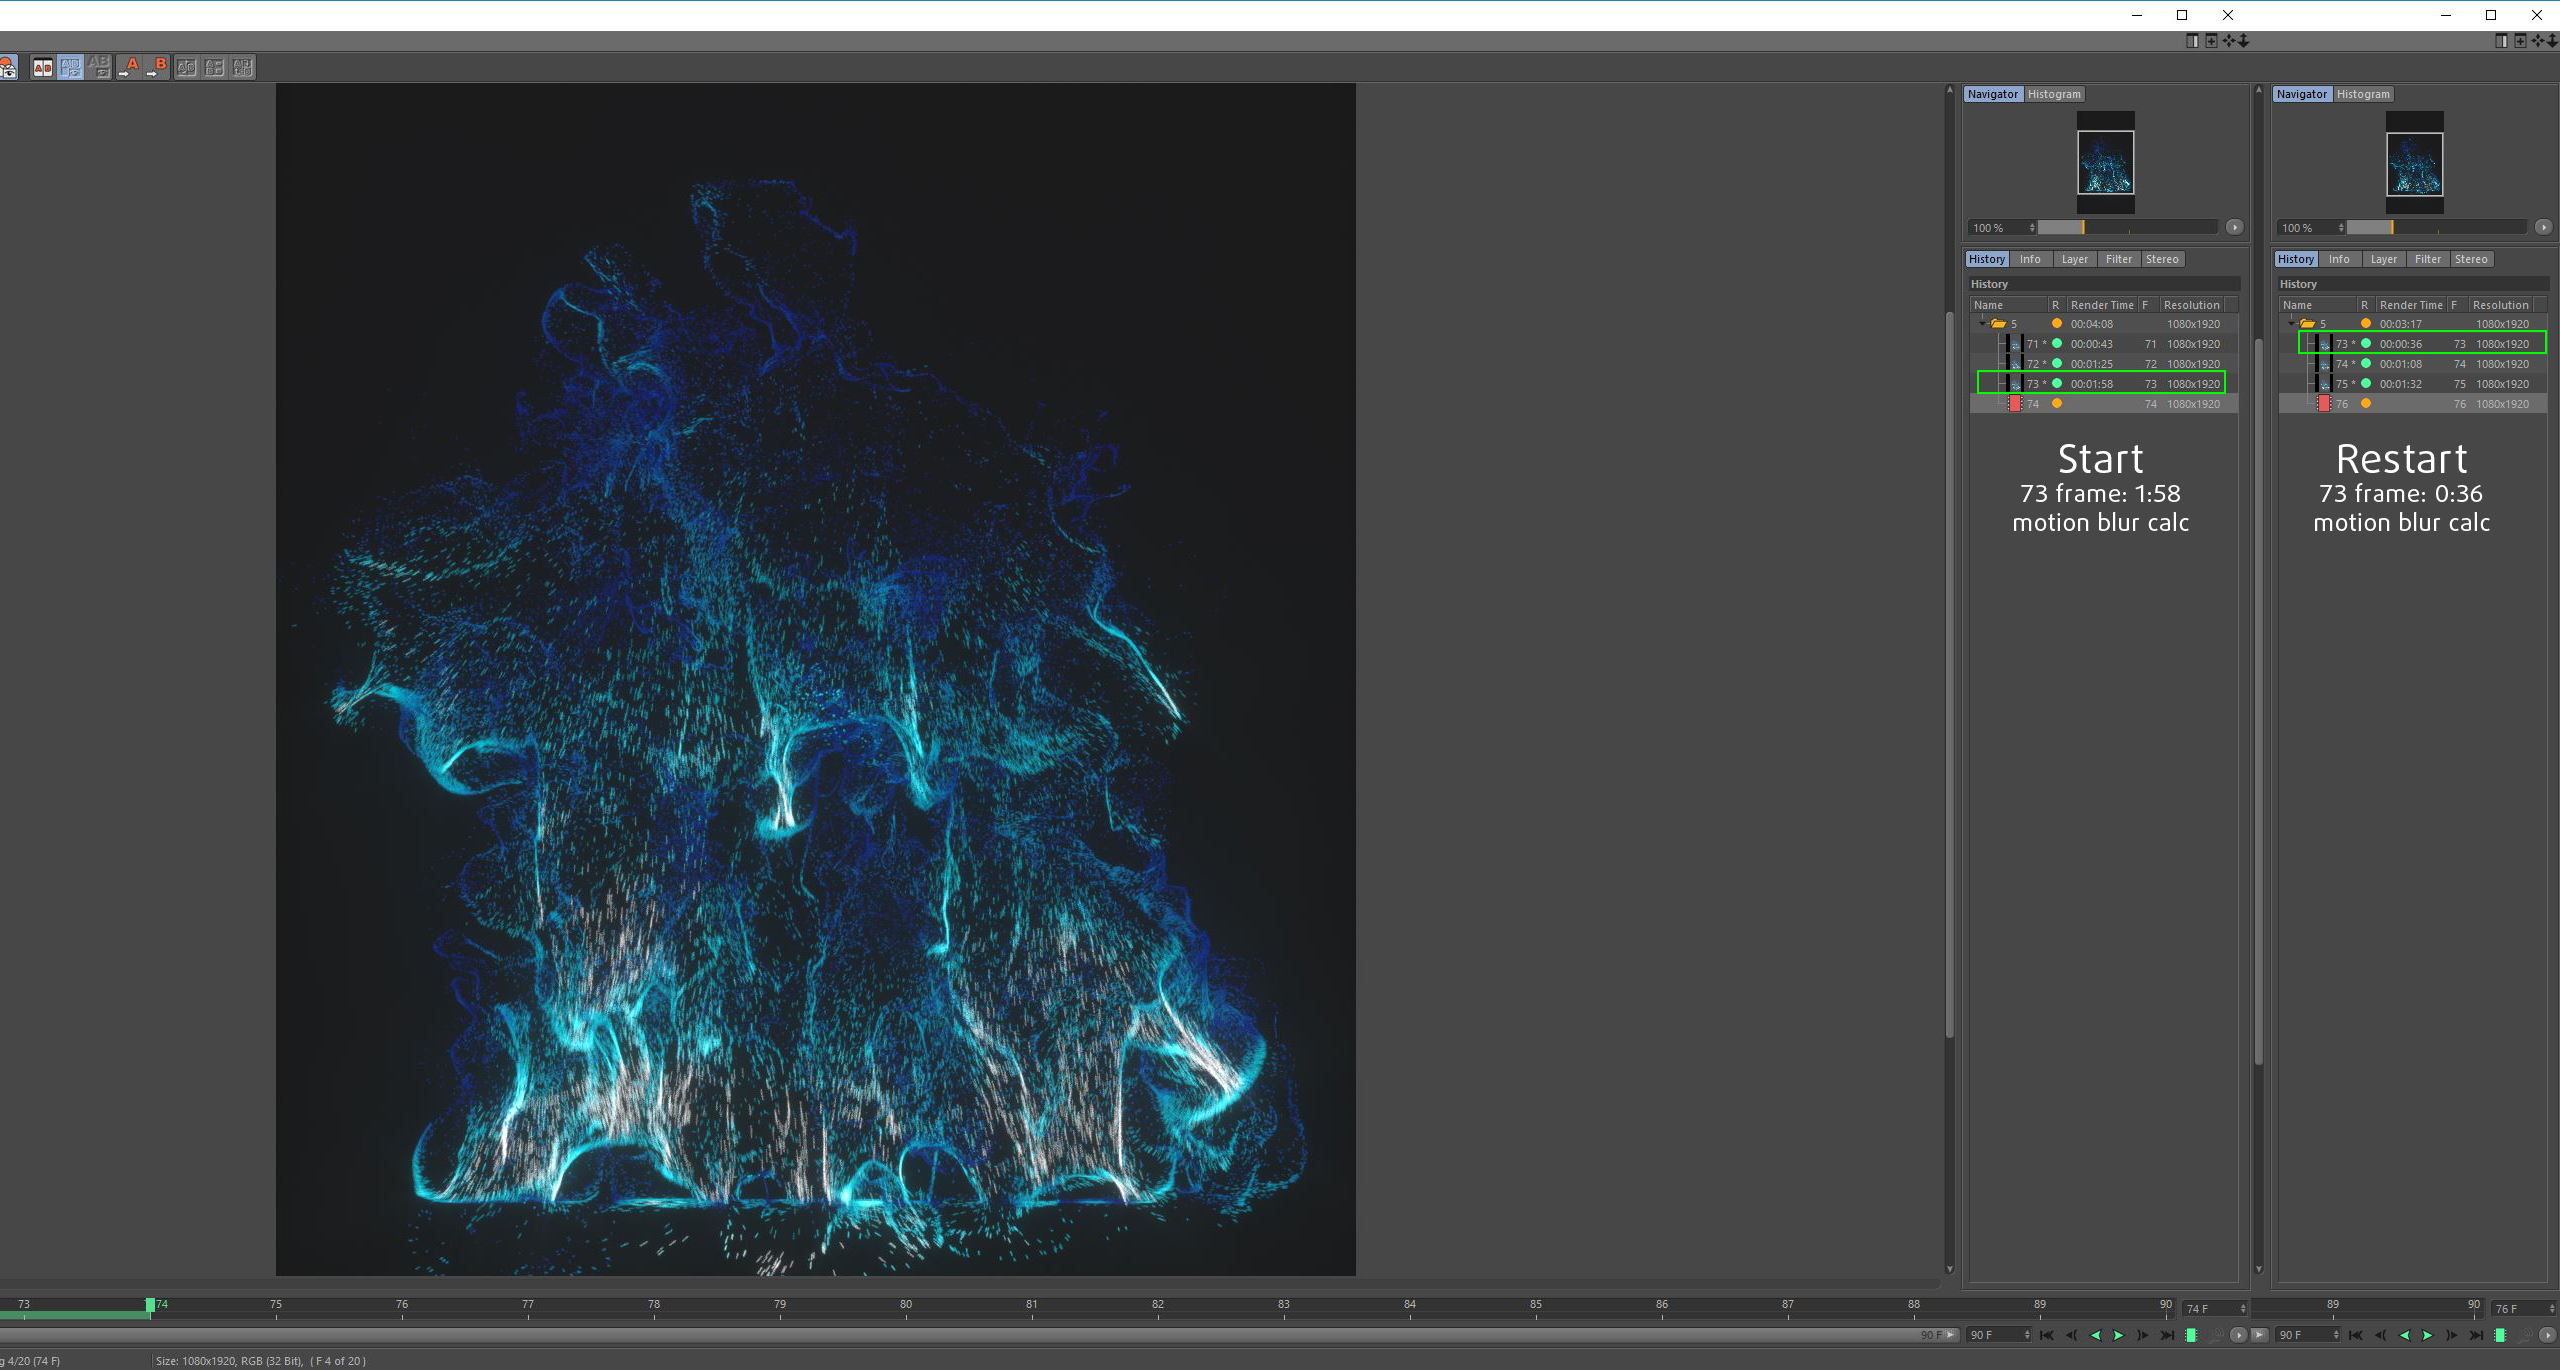Toggle the green frame range icon in the left controls
Image resolution: width=2560 pixels, height=1370 pixels.
pos(2190,1335)
